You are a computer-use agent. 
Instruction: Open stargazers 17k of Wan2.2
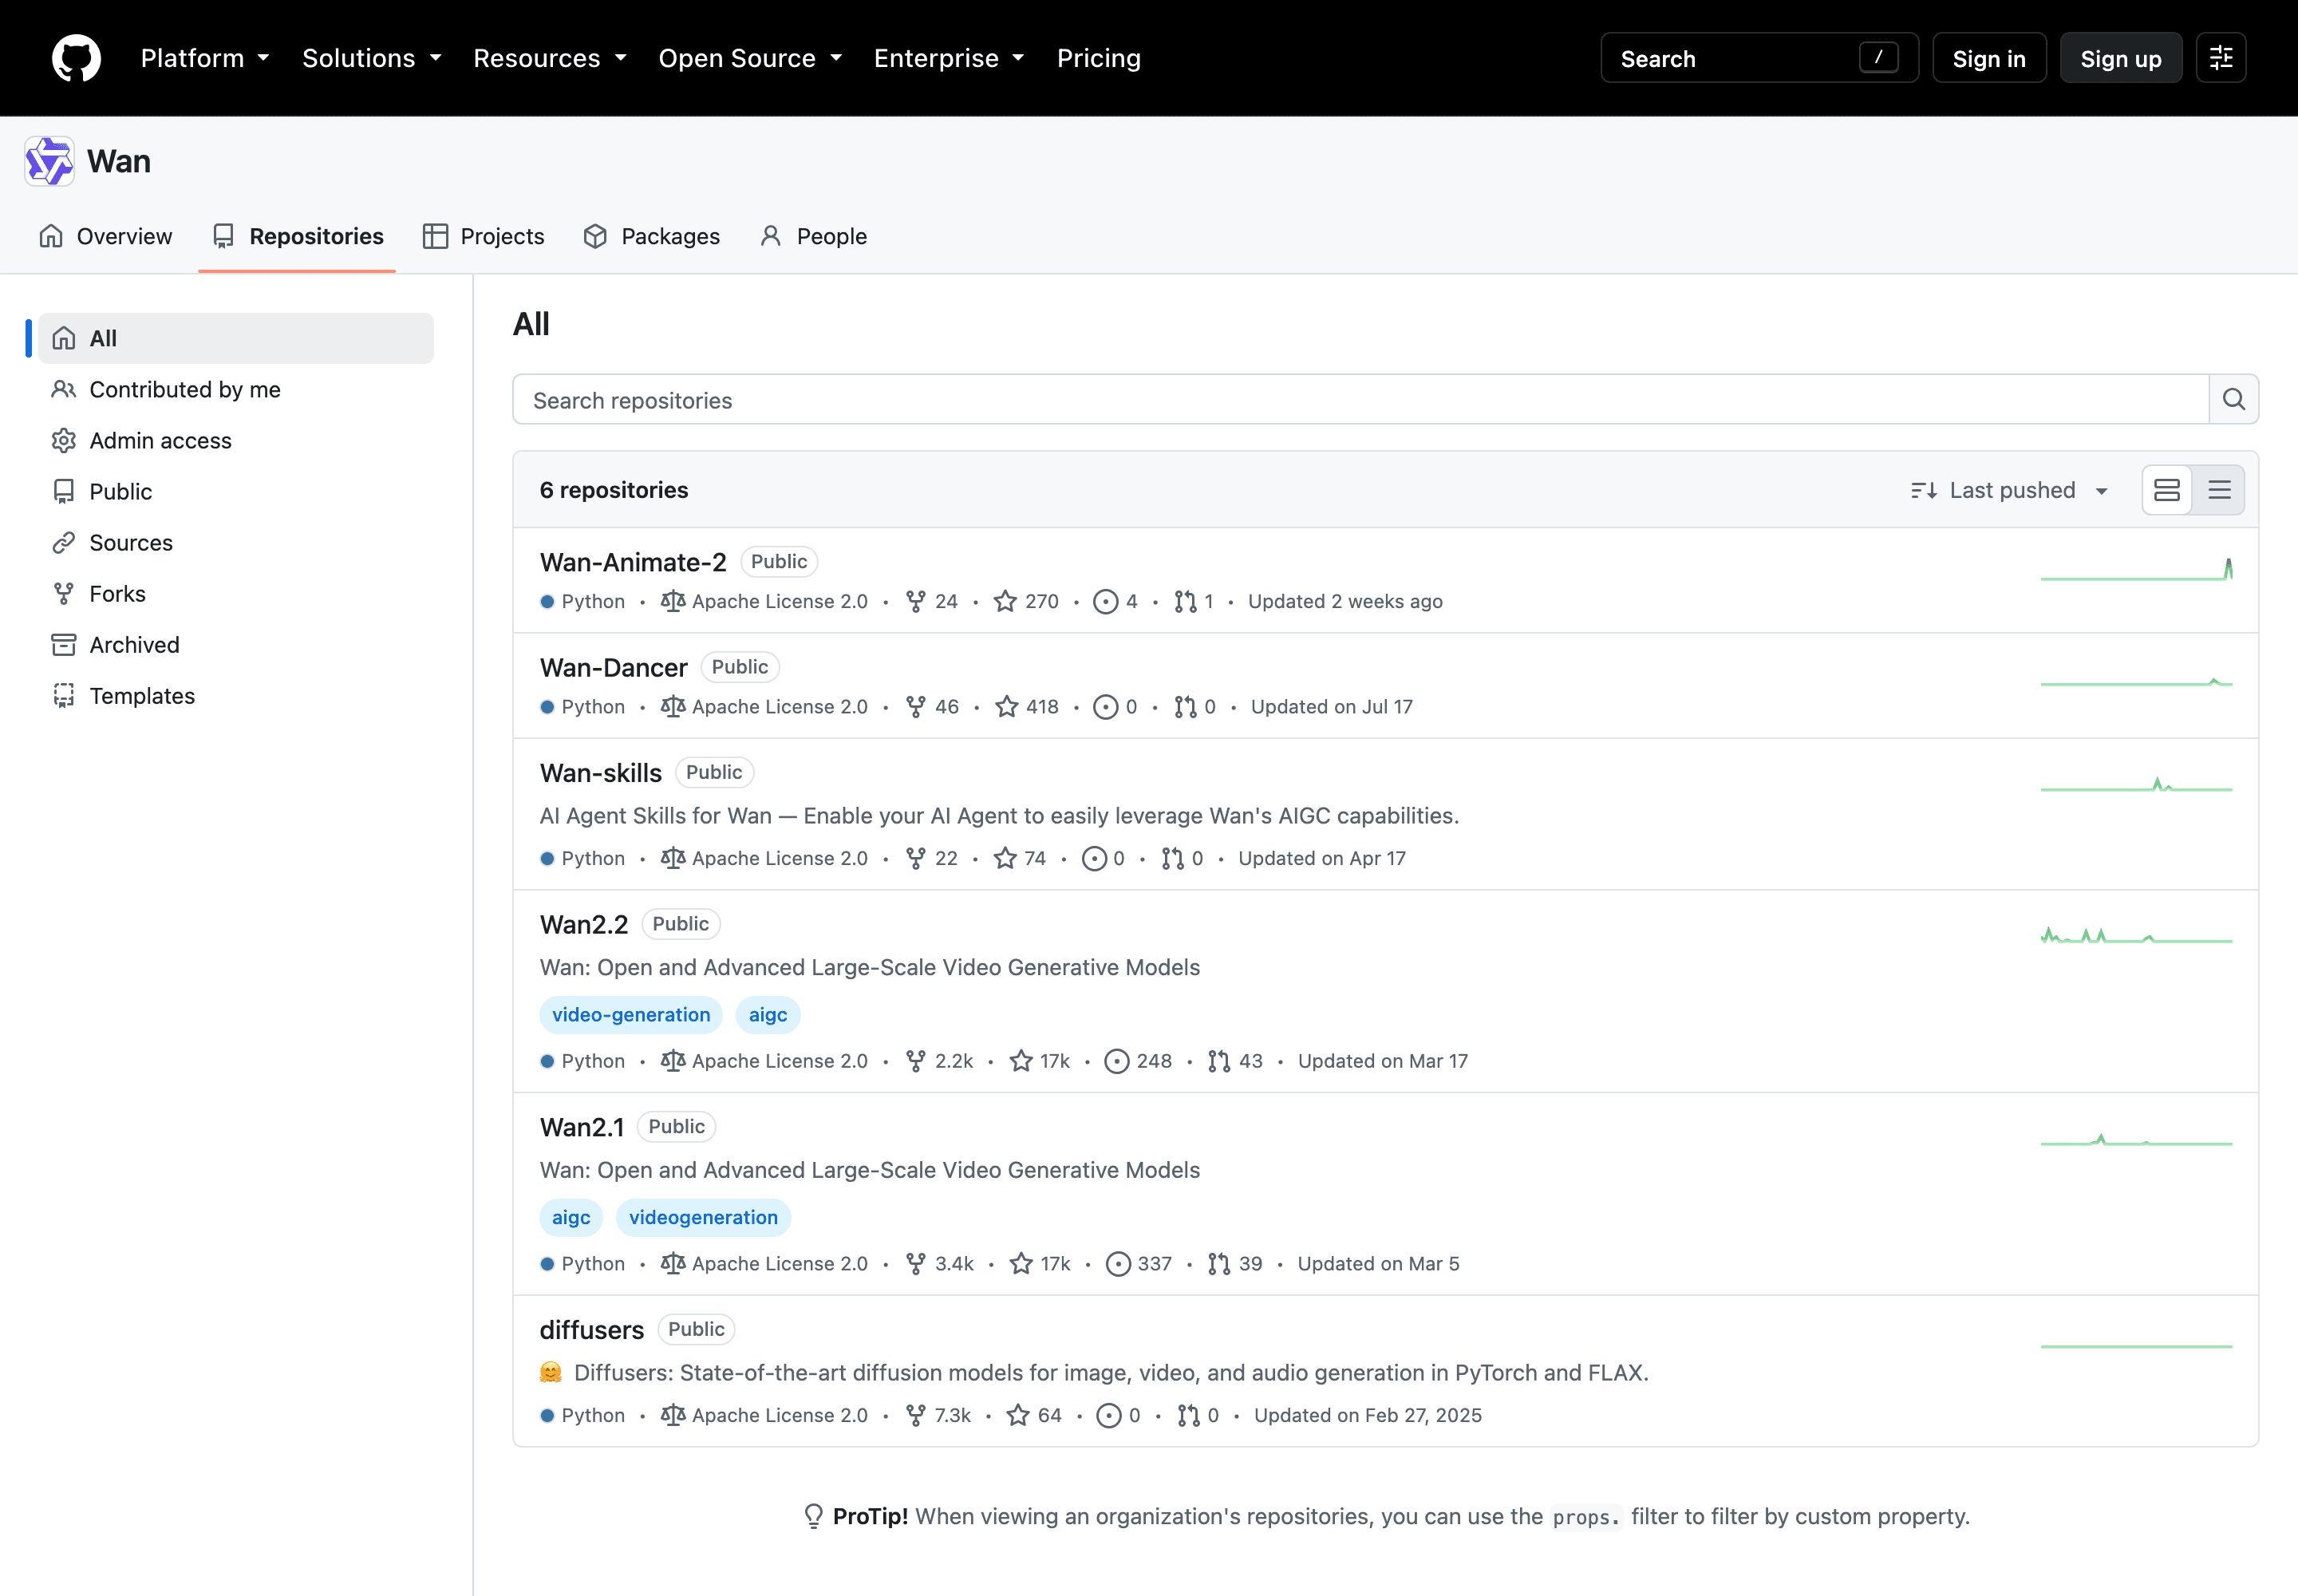pos(1040,1061)
